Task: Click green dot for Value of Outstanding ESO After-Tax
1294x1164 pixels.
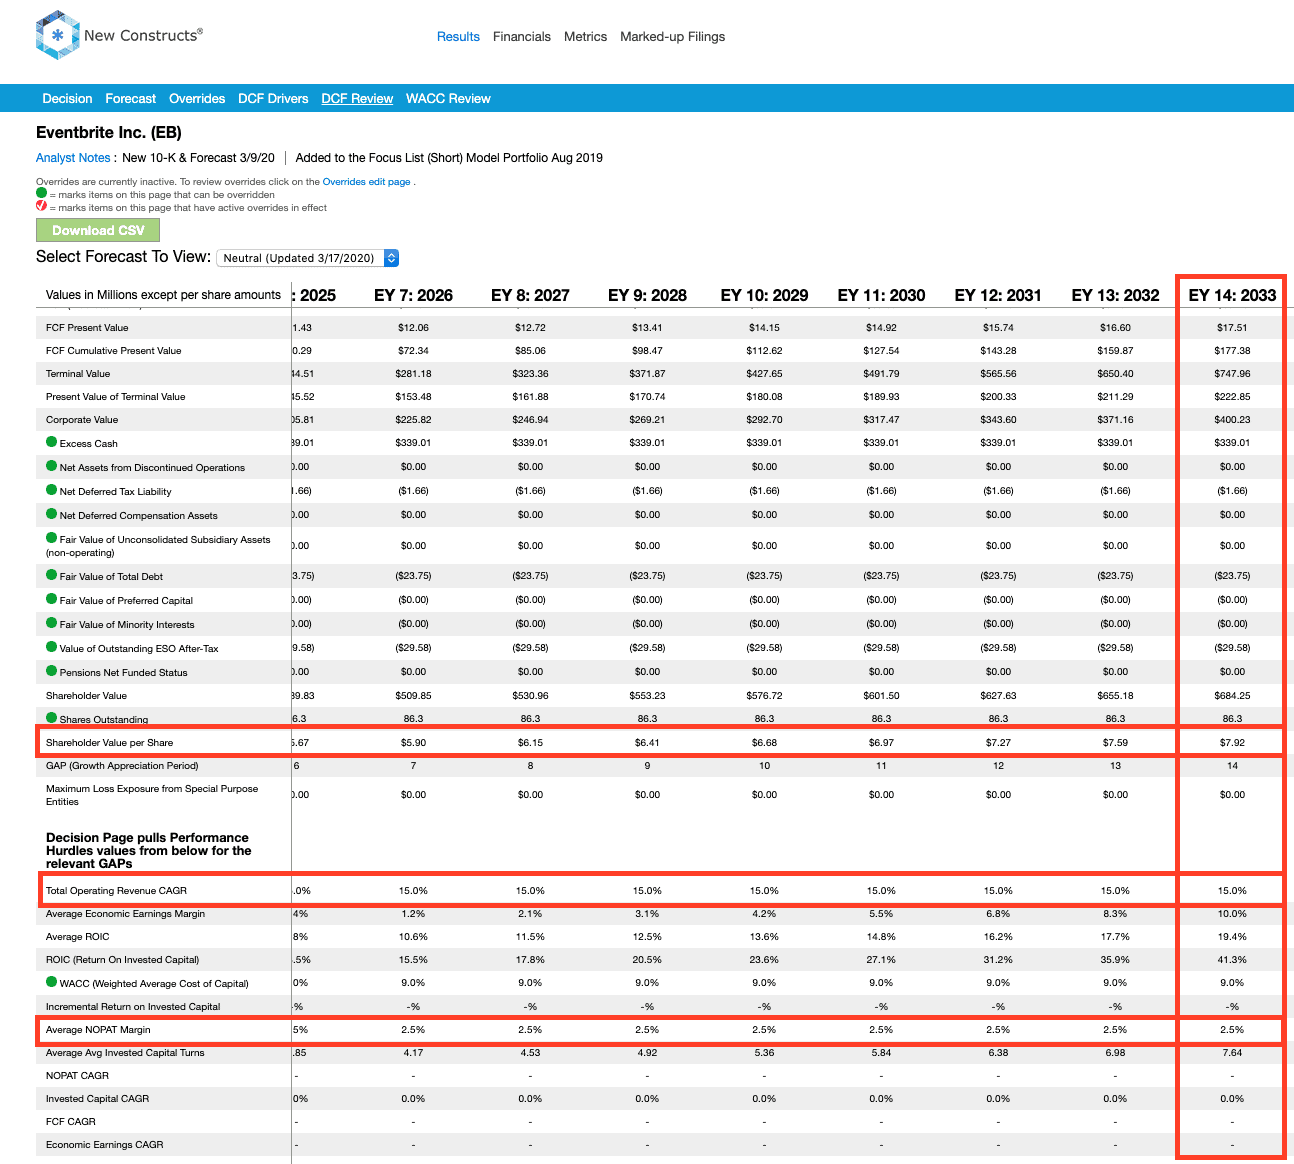Action: pos(52,647)
